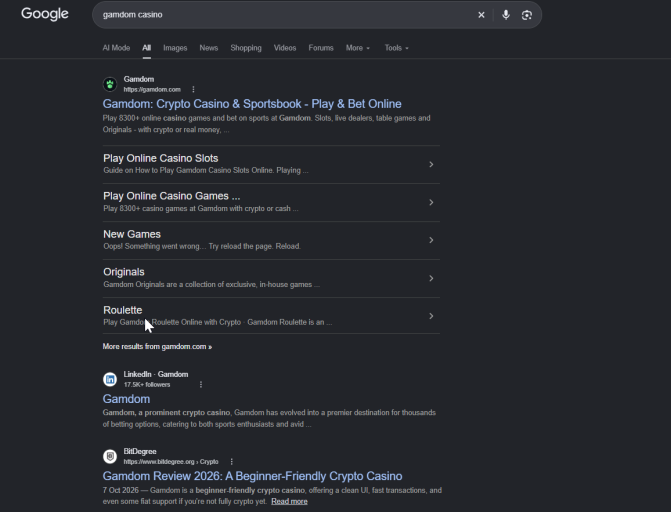This screenshot has width=671, height=512.
Task: Click the 'LinkedIn · Gamdom' source label
Action: [156, 374]
